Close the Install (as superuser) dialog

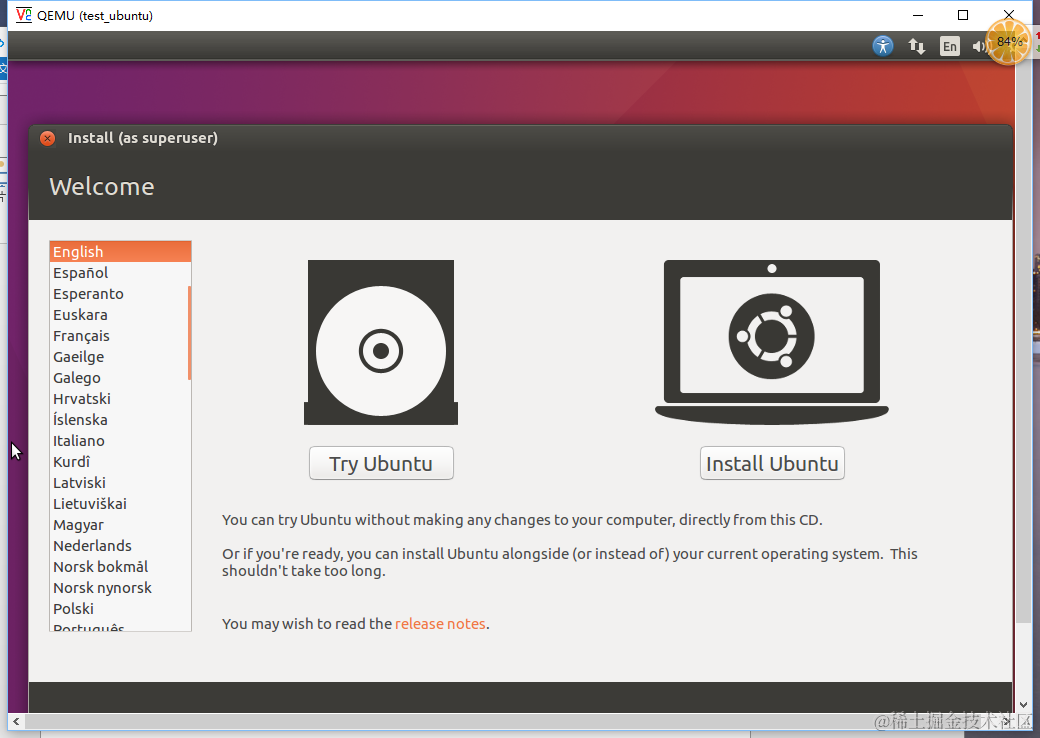point(48,138)
